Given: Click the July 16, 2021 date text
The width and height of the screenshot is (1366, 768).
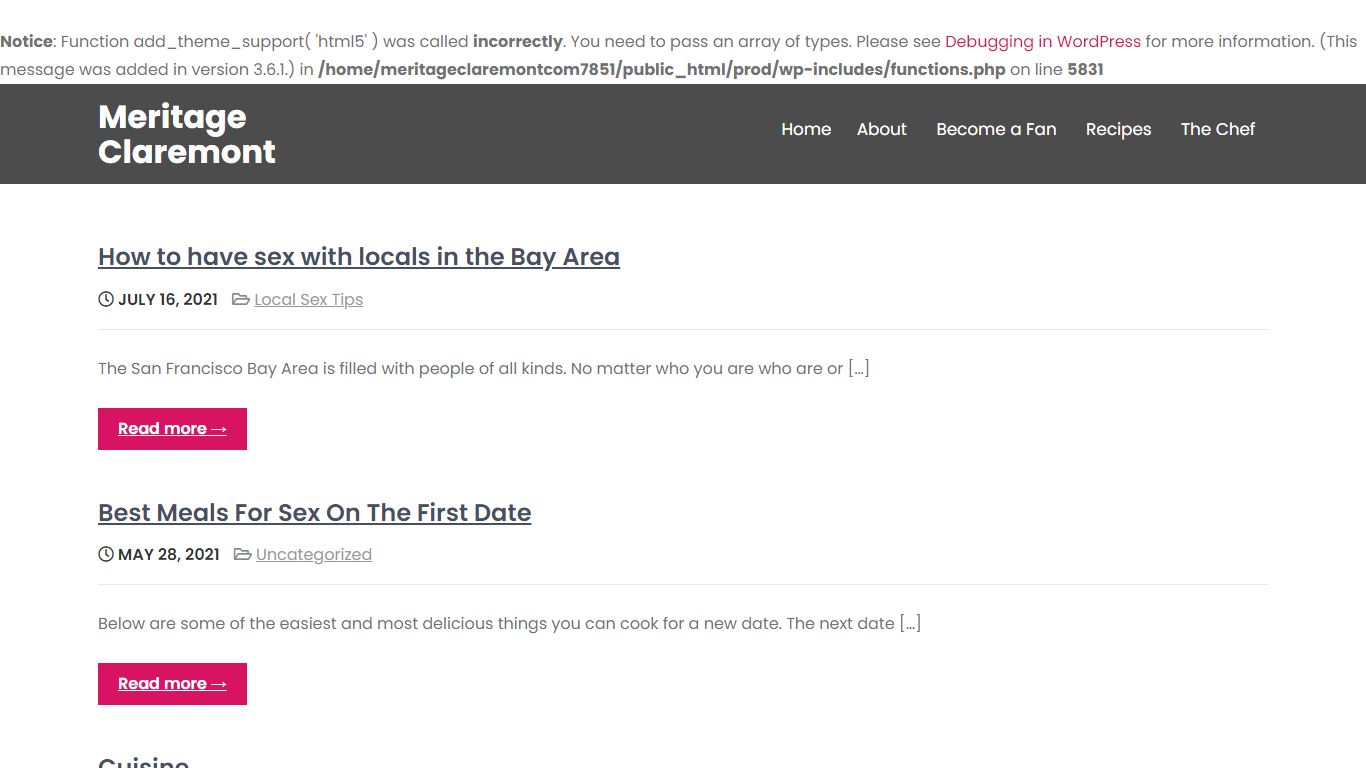Looking at the screenshot, I should 168,299.
